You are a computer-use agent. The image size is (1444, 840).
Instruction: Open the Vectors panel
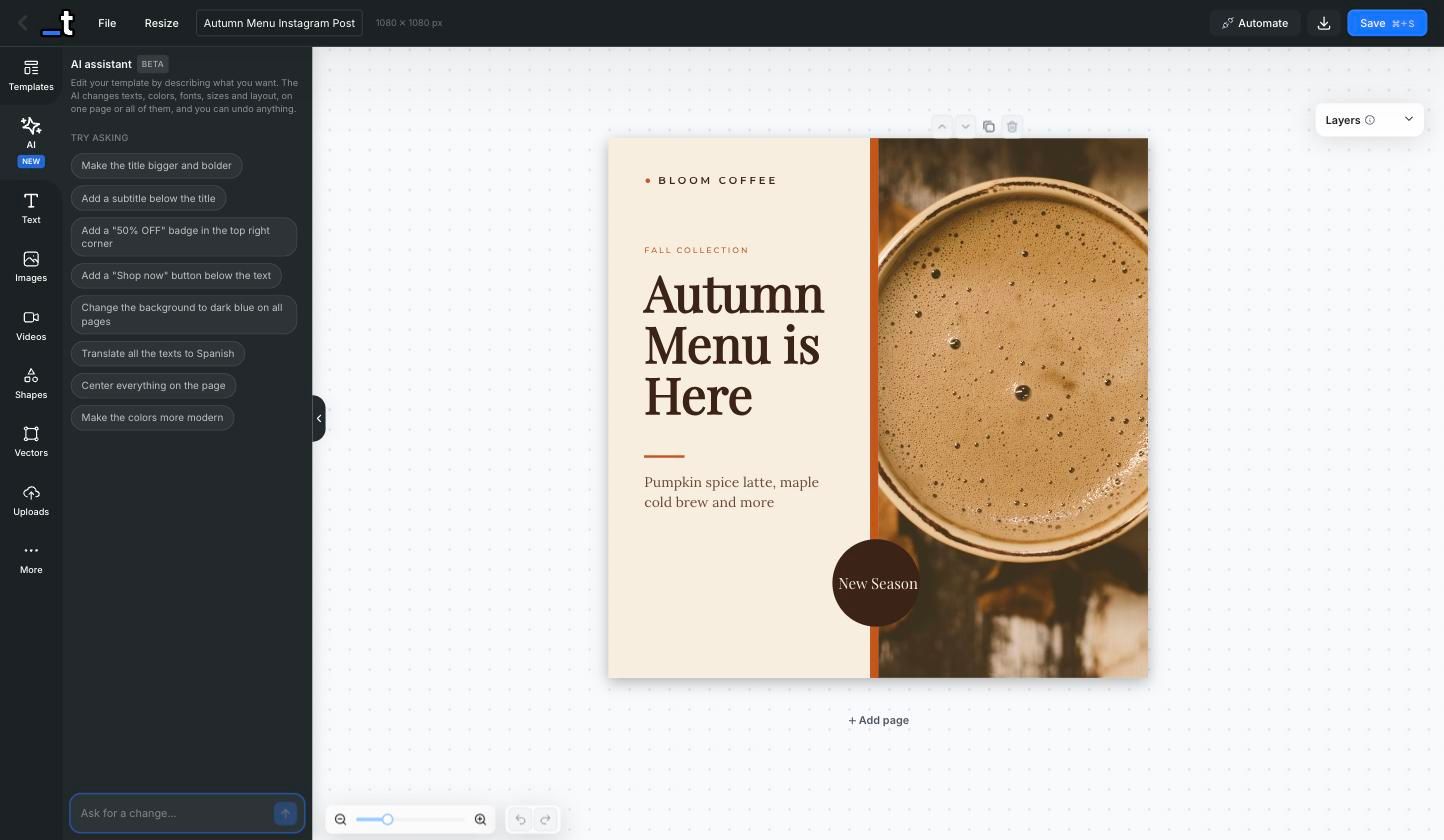tap(31, 441)
